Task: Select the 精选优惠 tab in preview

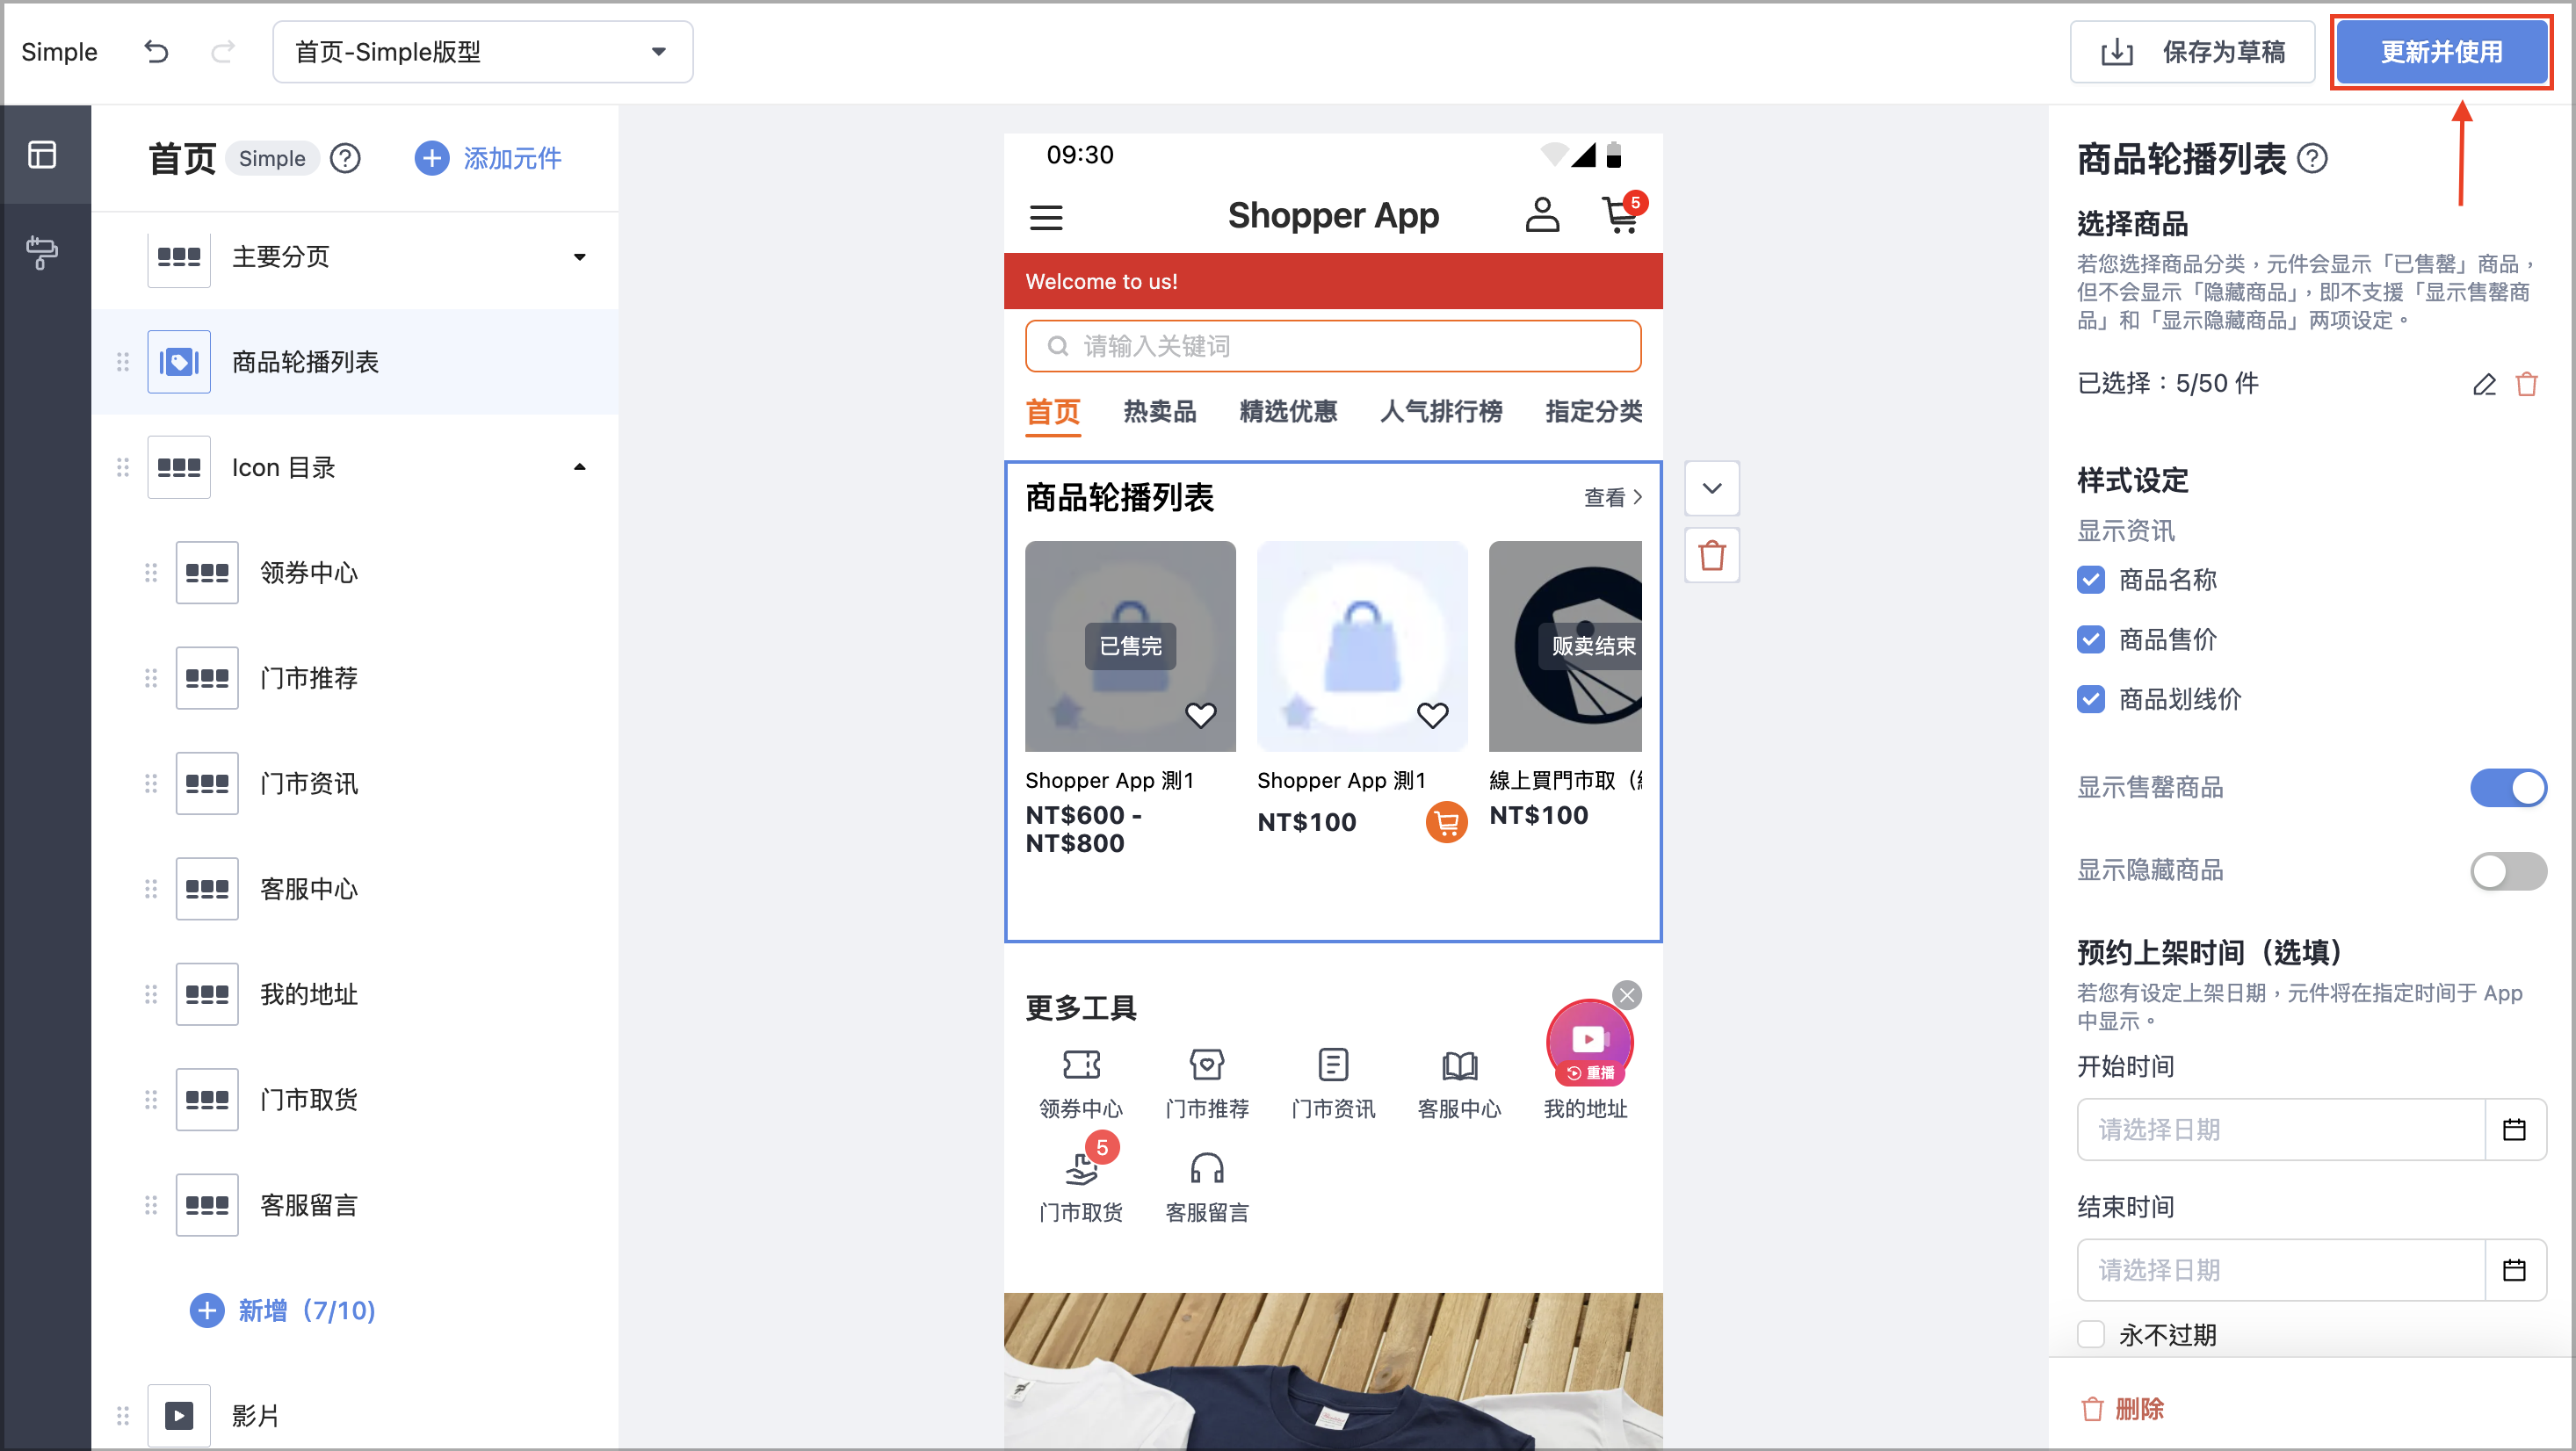Action: (x=1288, y=411)
